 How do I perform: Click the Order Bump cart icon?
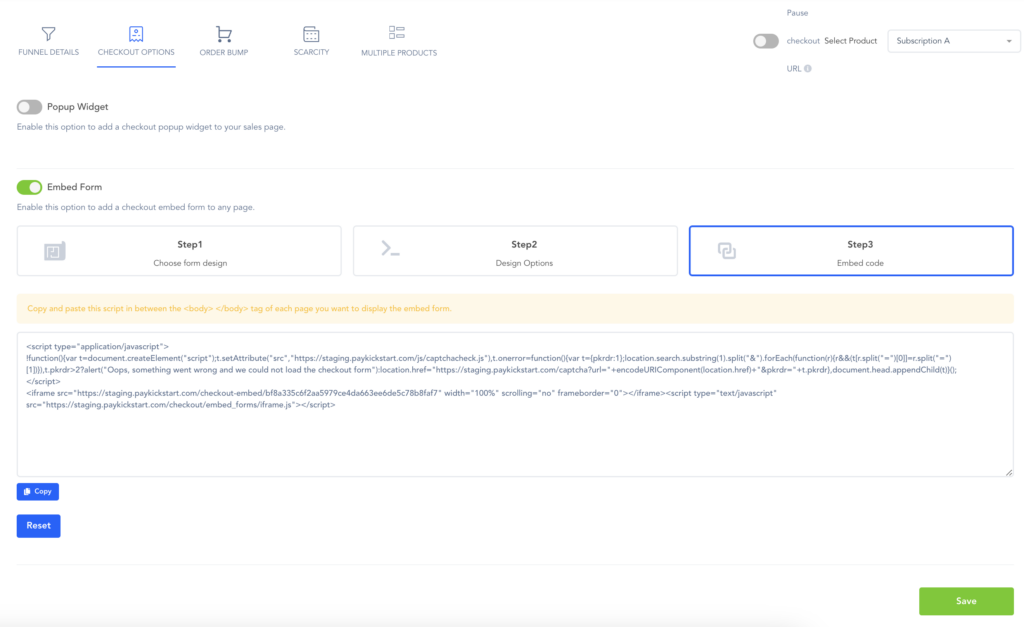click(224, 34)
